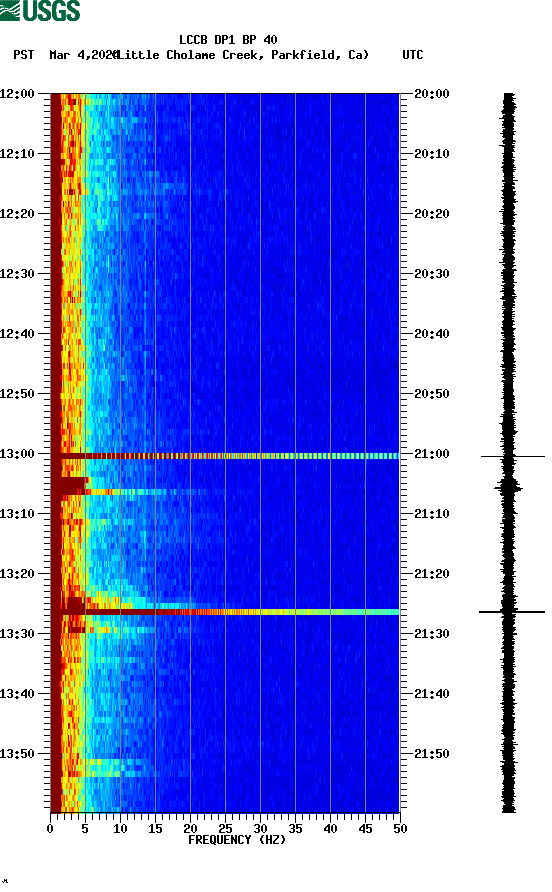Click the 20:20 UTC time label
Image resolution: width=552 pixels, height=892 pixels.
click(x=432, y=213)
